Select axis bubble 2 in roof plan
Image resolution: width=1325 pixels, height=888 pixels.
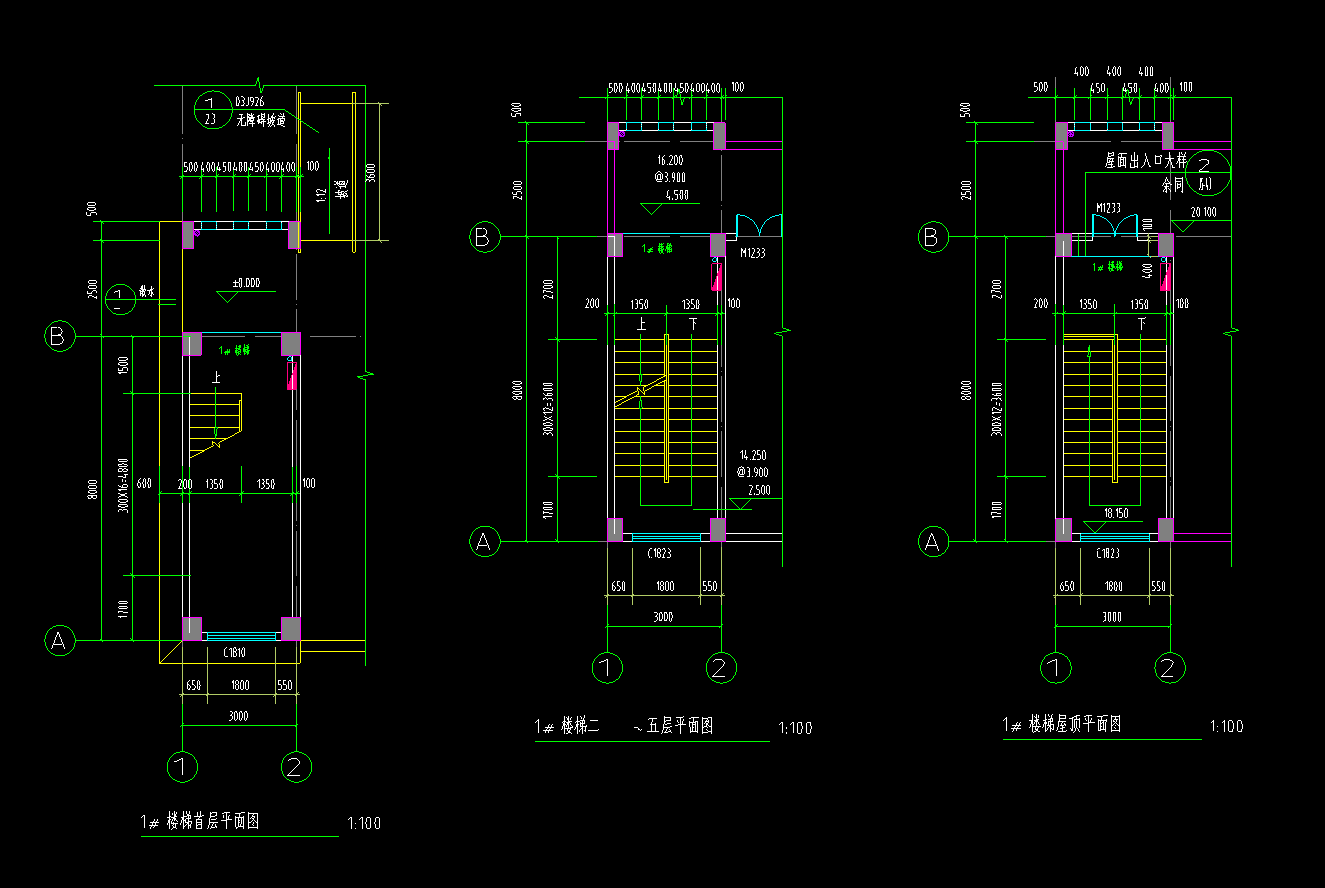[1170, 668]
